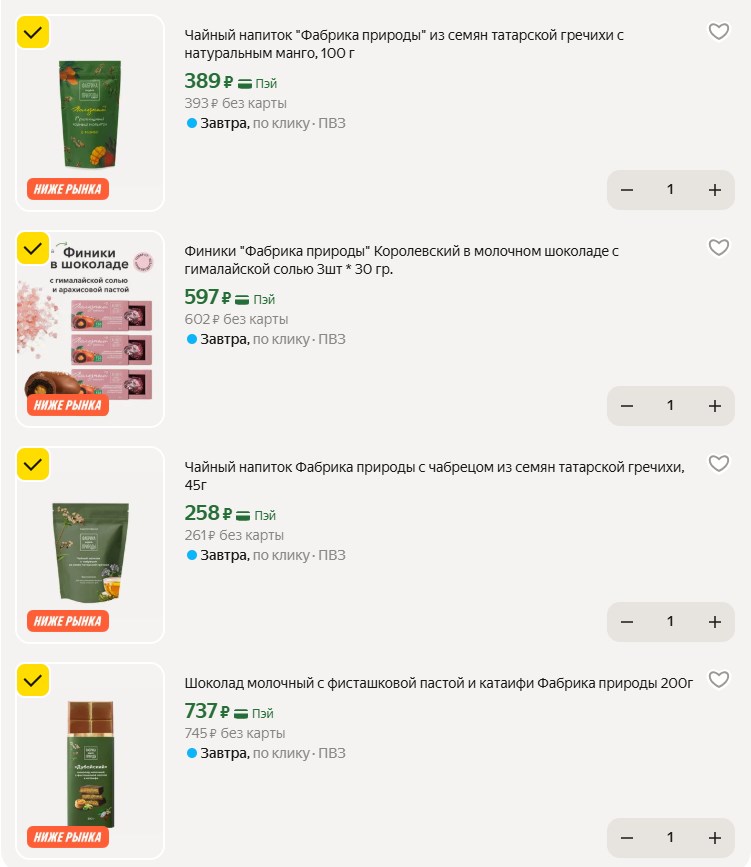Add one more thyme tea drink
This screenshot has width=751, height=867.
(715, 621)
